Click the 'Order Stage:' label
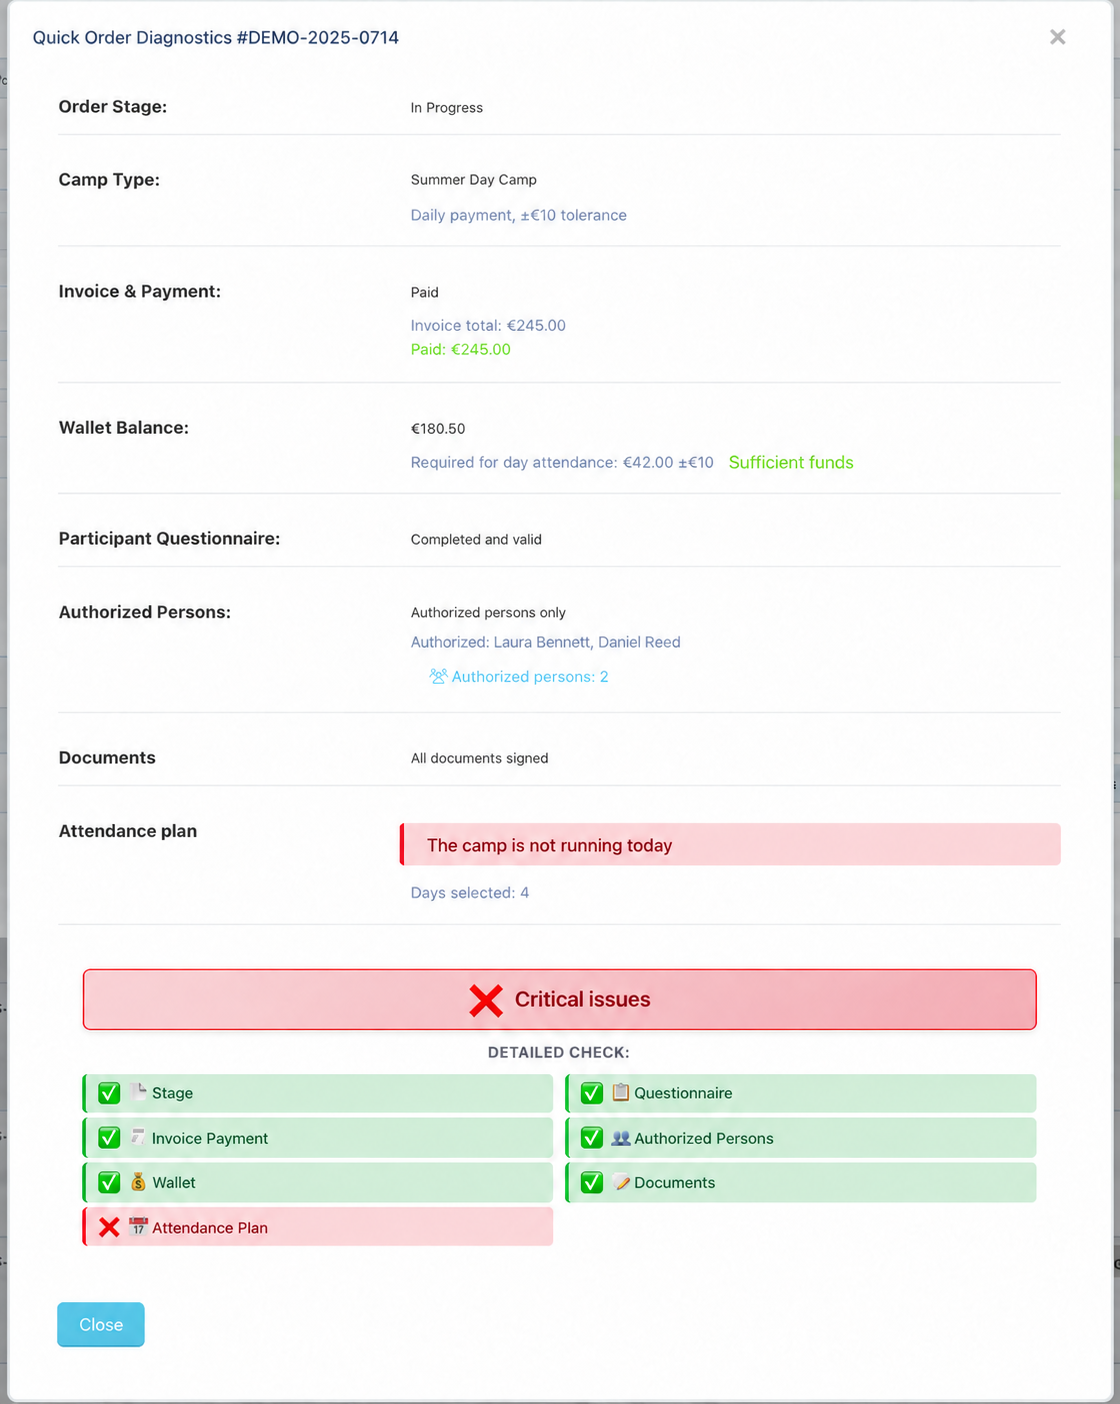This screenshot has width=1120, height=1404. point(113,107)
